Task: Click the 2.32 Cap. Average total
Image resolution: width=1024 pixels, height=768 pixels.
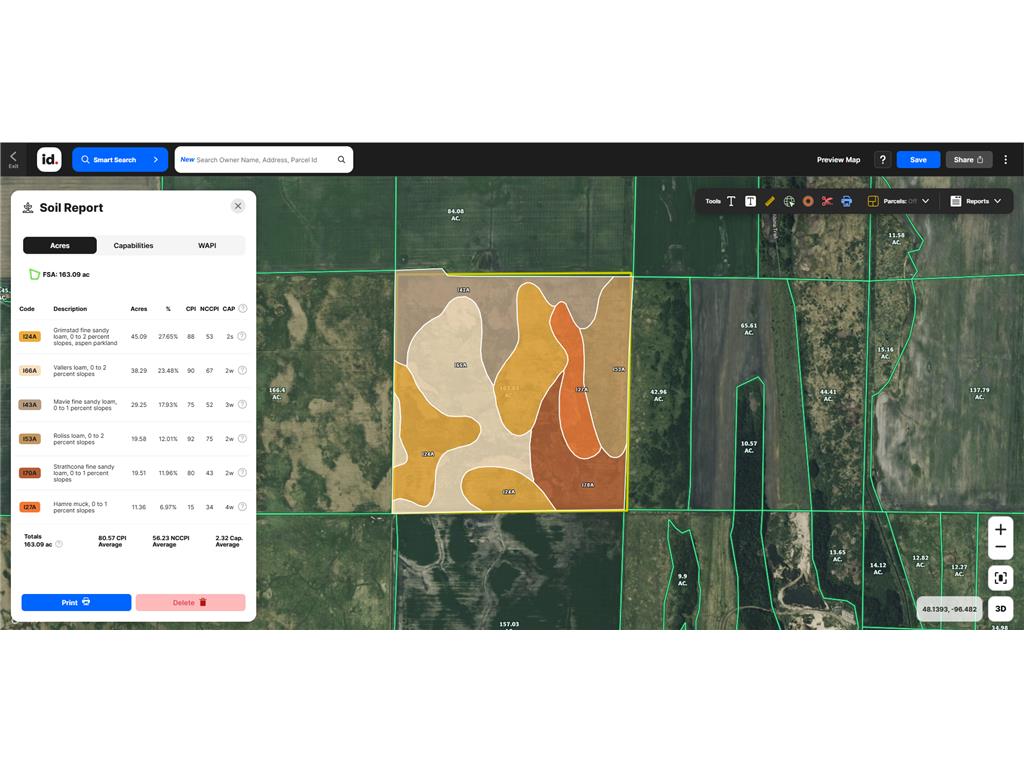Action: [x=229, y=541]
